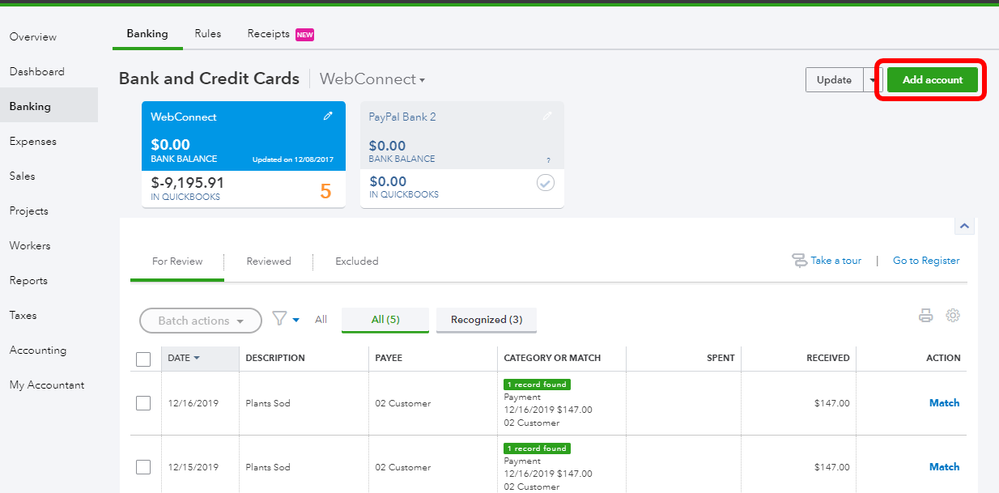
Task: Click the All filter label beside the funnel
Action: tap(321, 320)
